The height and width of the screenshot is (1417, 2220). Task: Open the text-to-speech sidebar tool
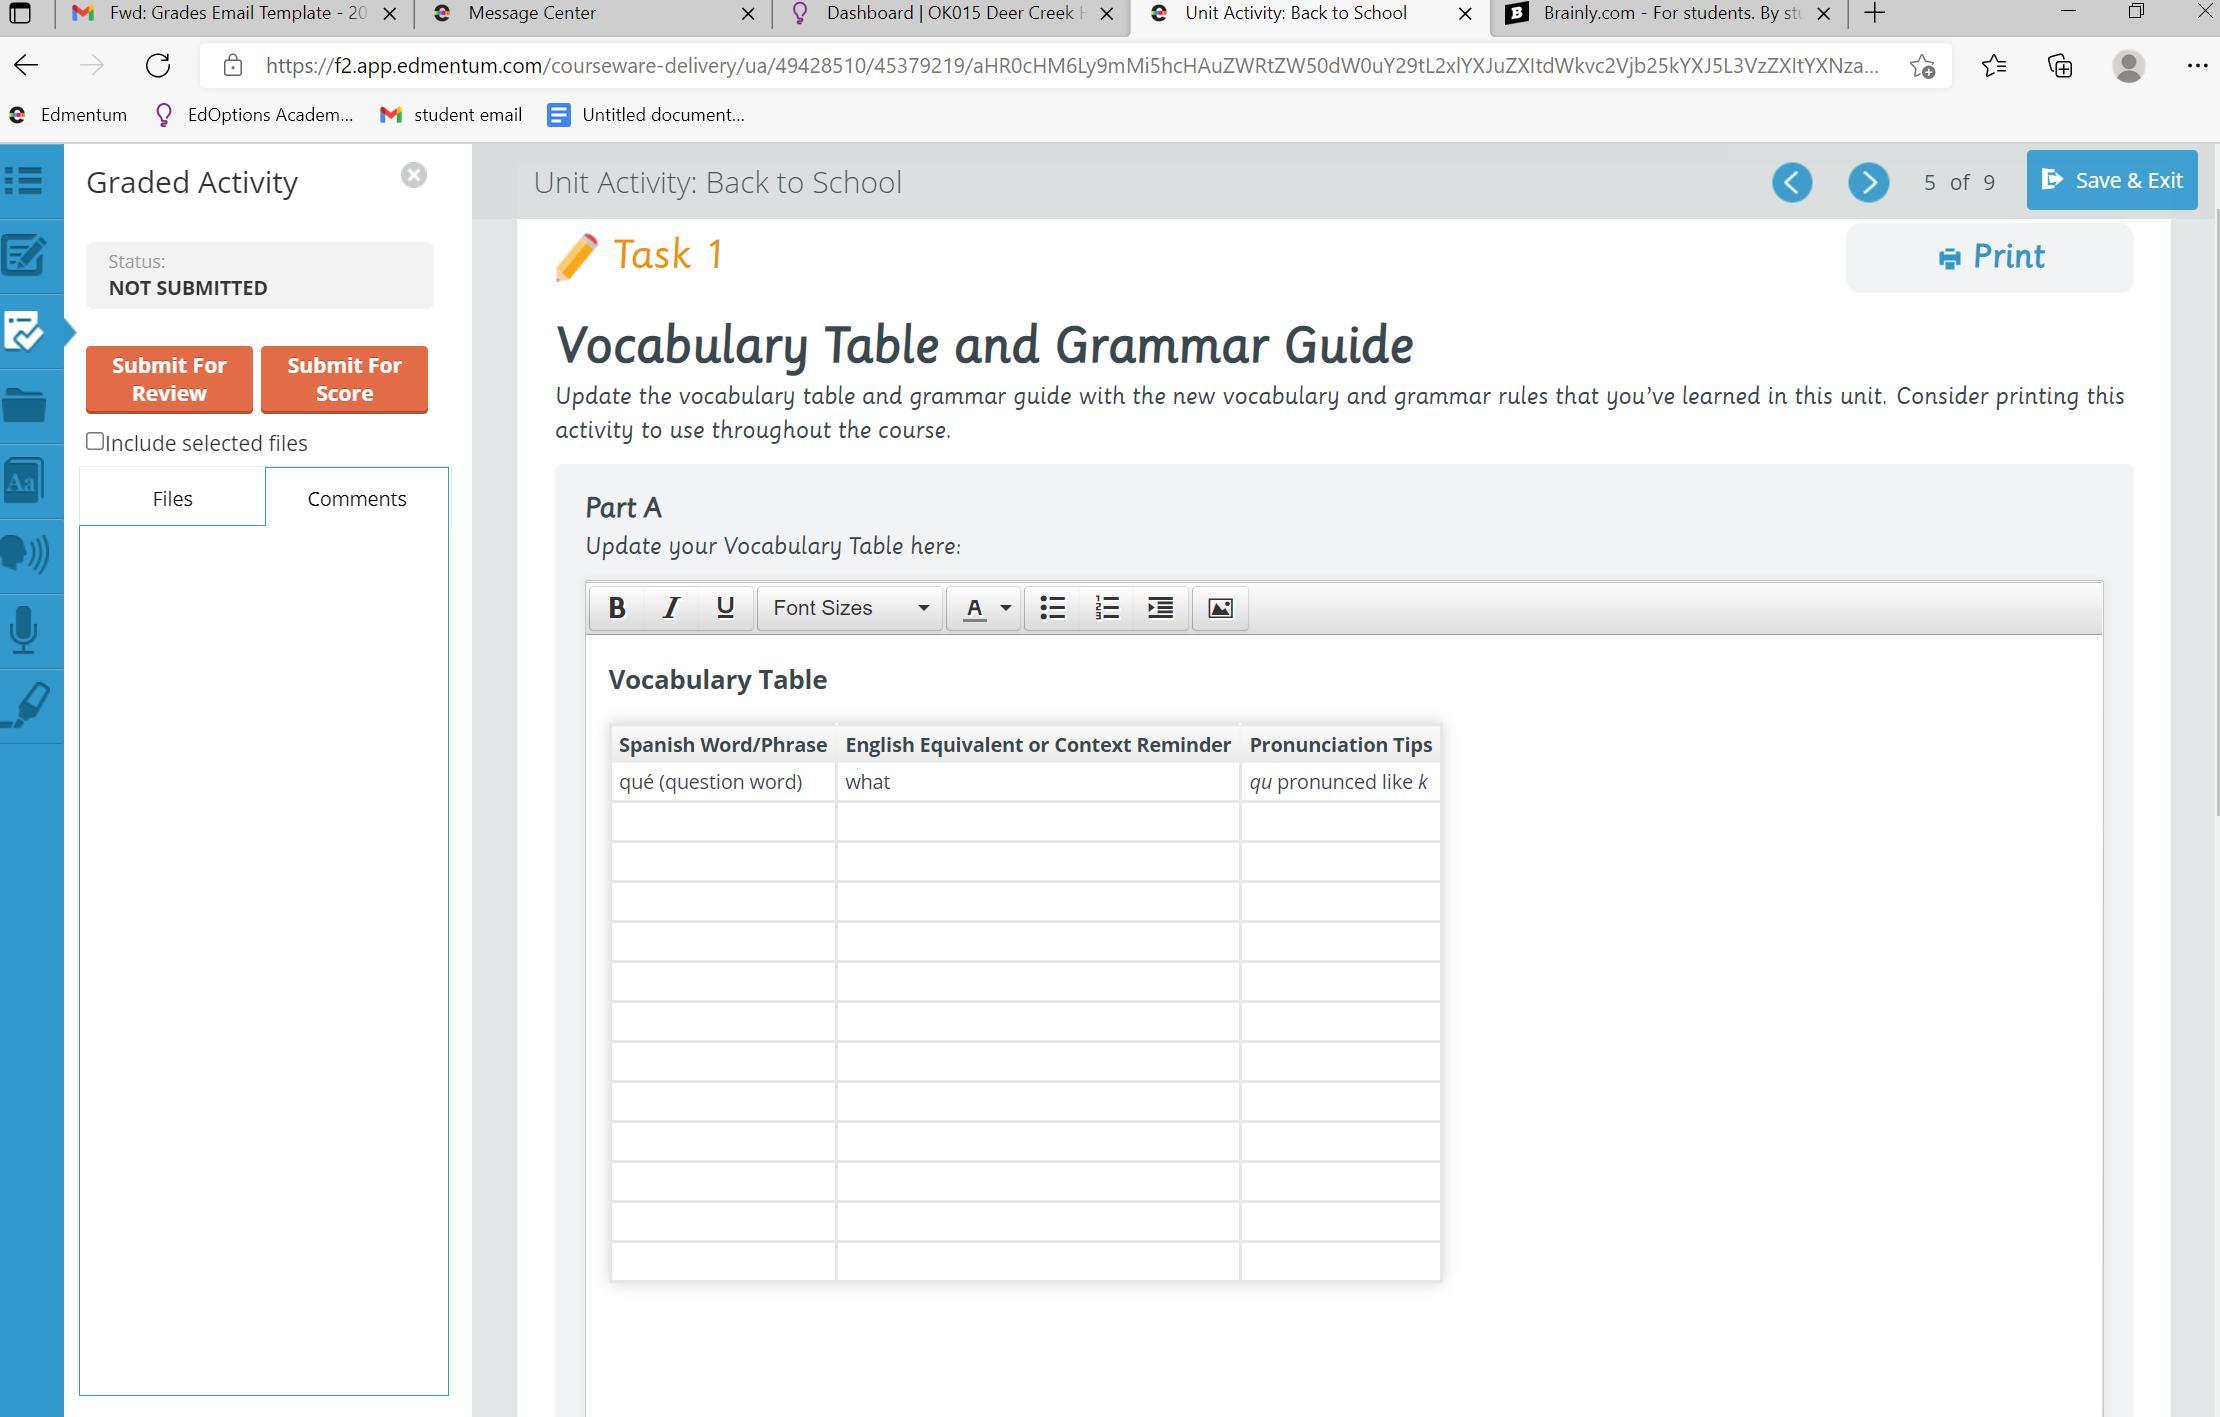24,553
